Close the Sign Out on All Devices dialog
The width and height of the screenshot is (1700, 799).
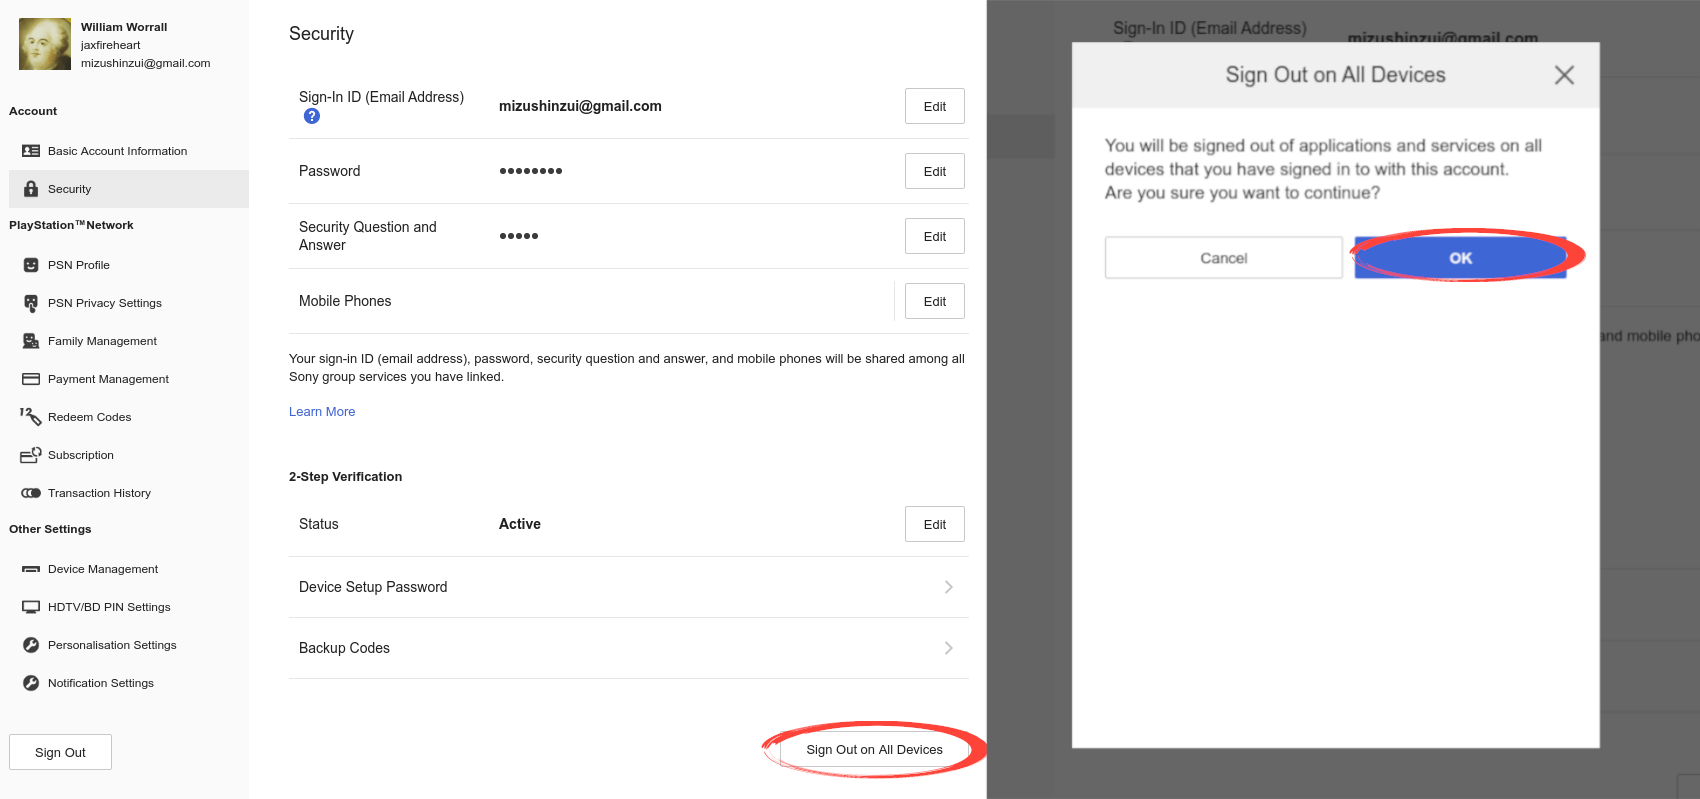1564,75
